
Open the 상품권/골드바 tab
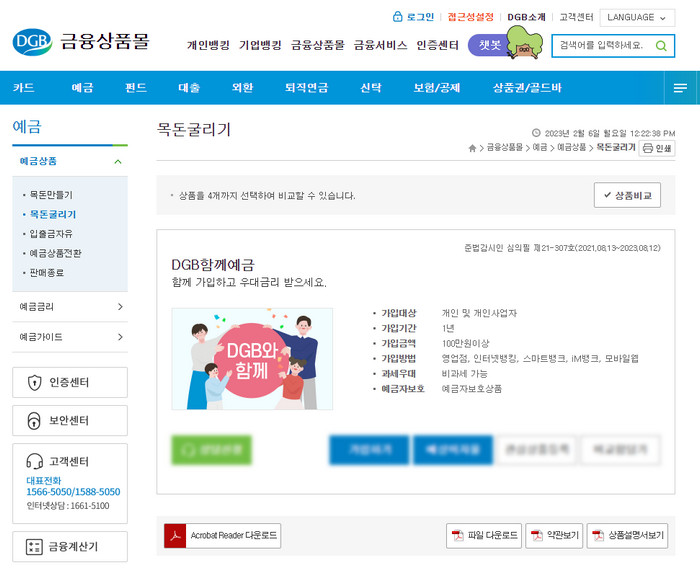pyautogui.click(x=527, y=88)
